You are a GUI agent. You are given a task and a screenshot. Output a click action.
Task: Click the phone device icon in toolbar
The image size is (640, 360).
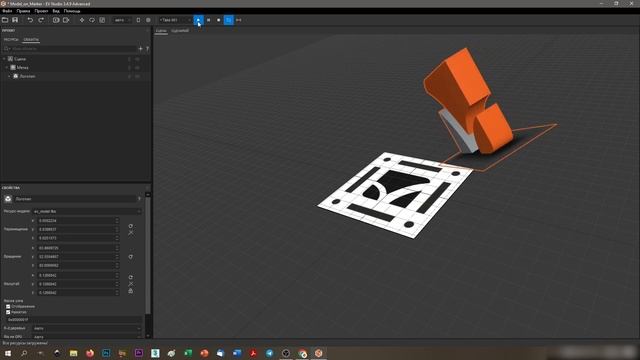pos(138,20)
